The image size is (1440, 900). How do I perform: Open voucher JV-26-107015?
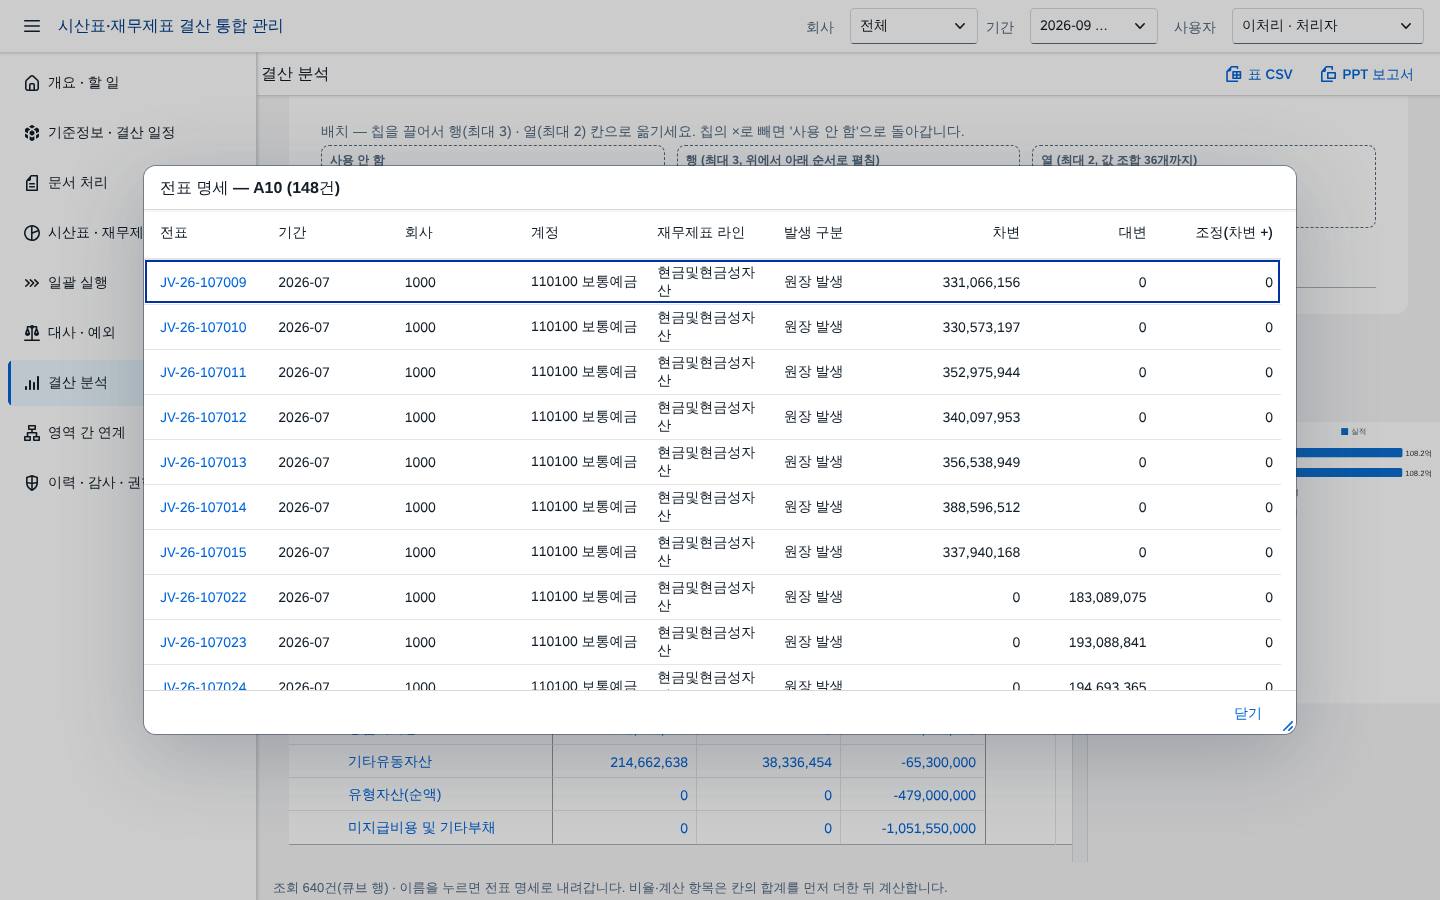coord(203,552)
